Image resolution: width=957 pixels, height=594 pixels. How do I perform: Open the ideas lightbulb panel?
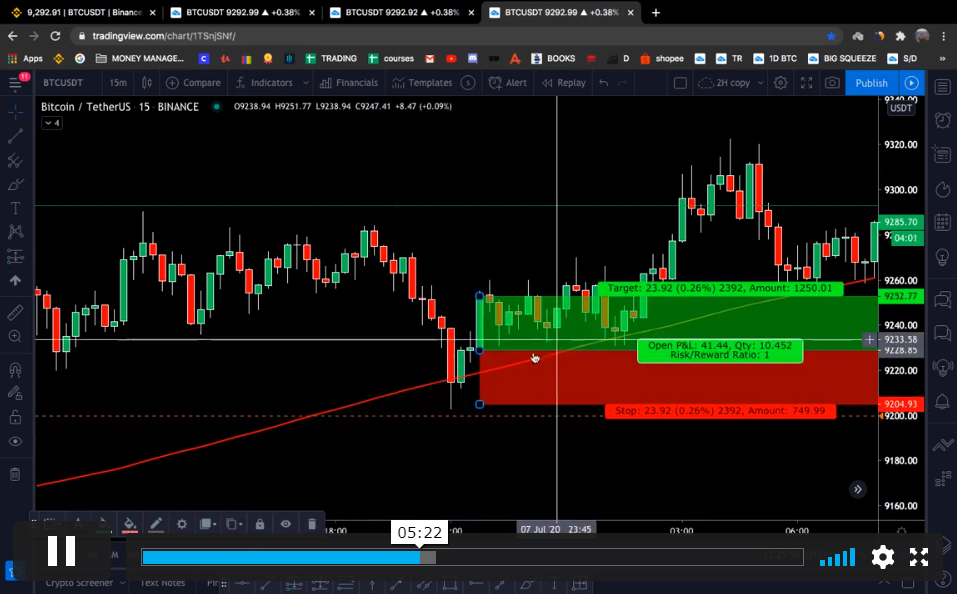pos(942,256)
